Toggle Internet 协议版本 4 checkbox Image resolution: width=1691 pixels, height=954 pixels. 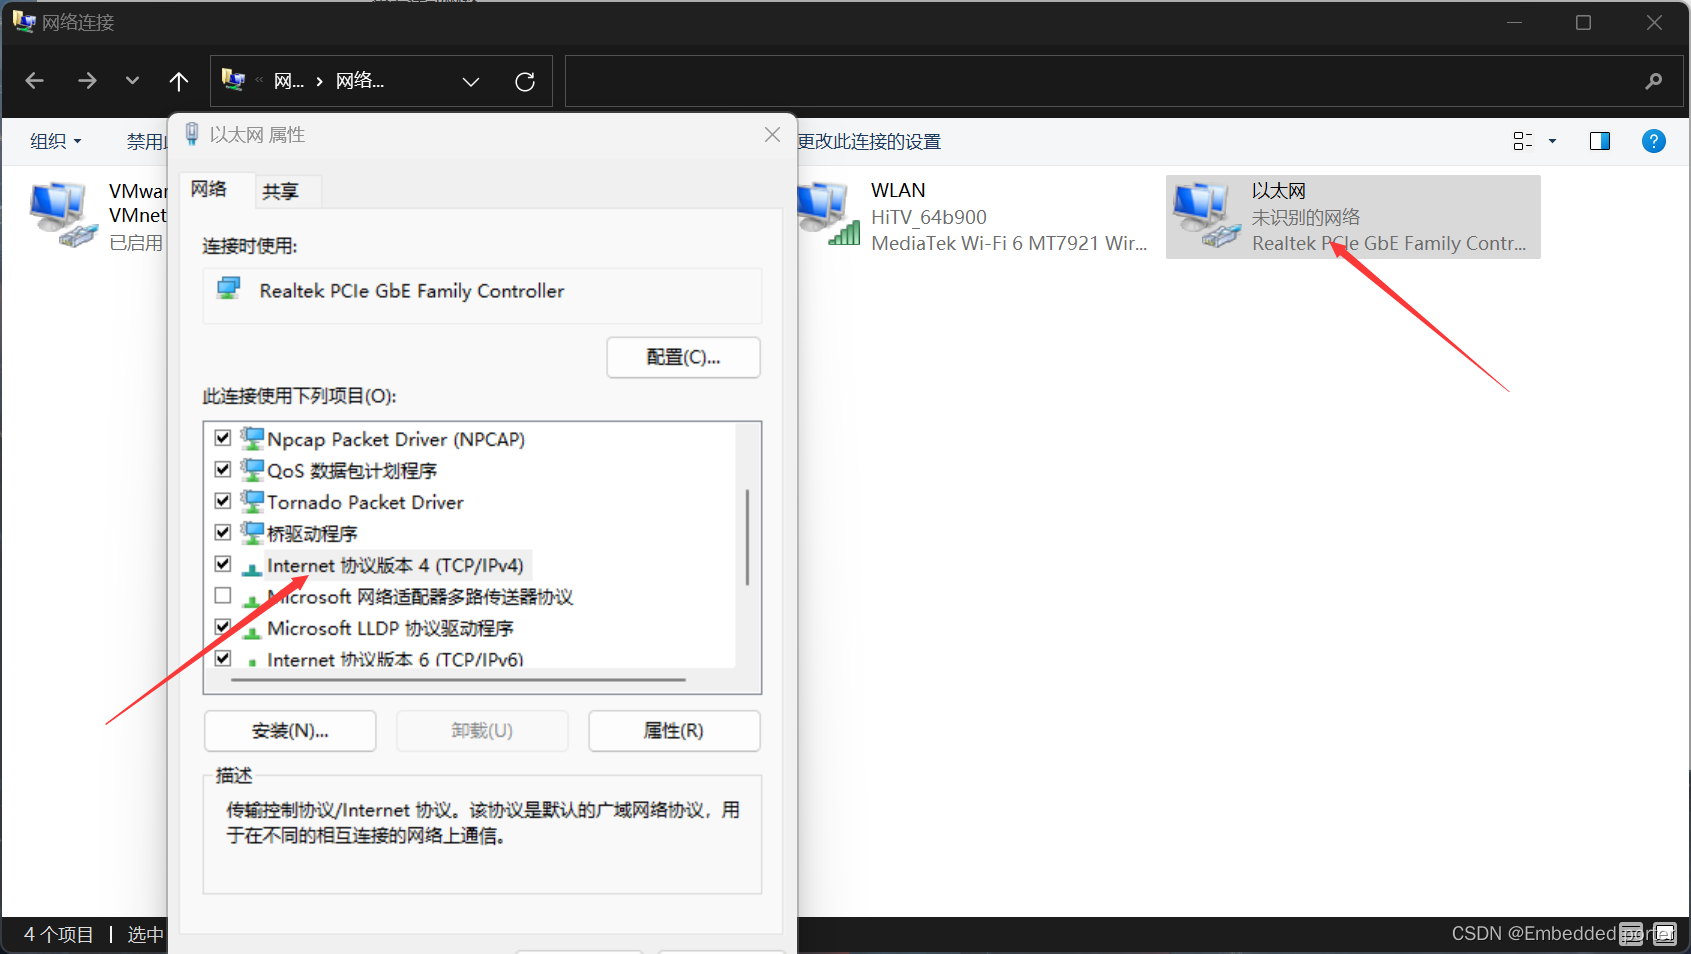tap(223, 564)
